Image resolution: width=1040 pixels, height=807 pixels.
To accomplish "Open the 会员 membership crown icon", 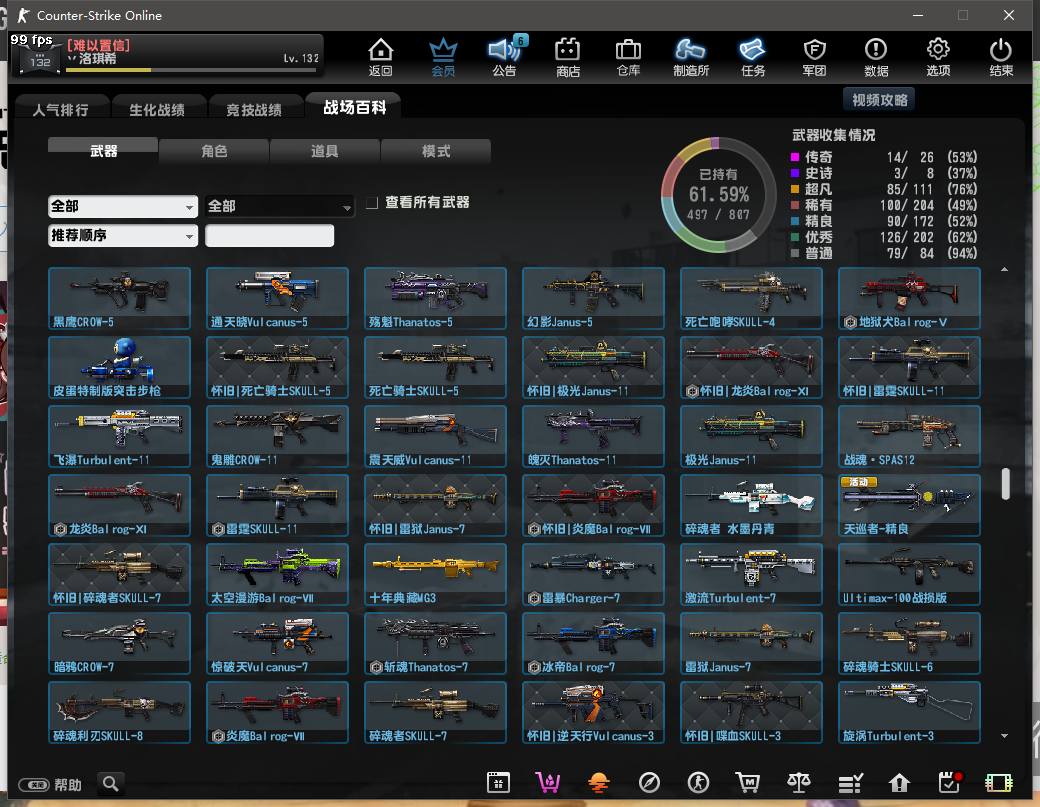I will pyautogui.click(x=443, y=57).
